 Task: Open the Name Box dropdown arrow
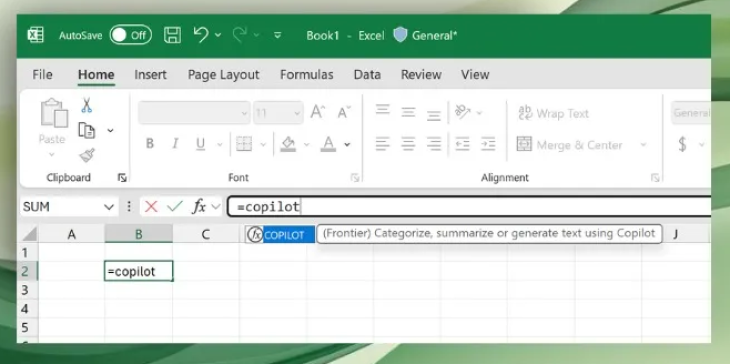tap(108, 207)
